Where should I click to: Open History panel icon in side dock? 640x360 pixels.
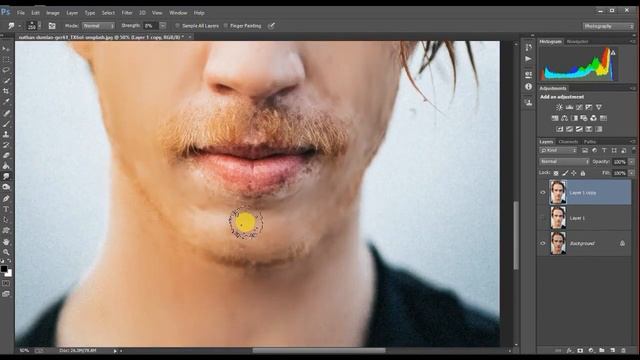tap(529, 47)
